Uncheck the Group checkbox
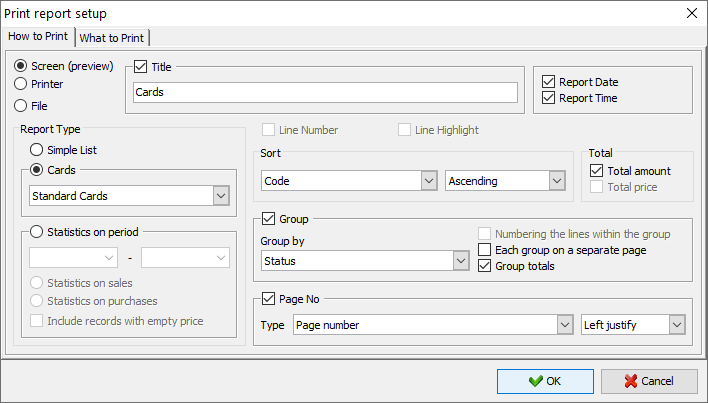The height and width of the screenshot is (403, 708). point(268,219)
